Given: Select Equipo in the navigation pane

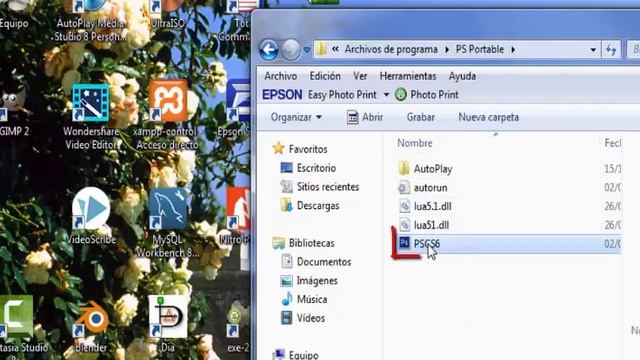Looking at the screenshot, I should coord(304,355).
